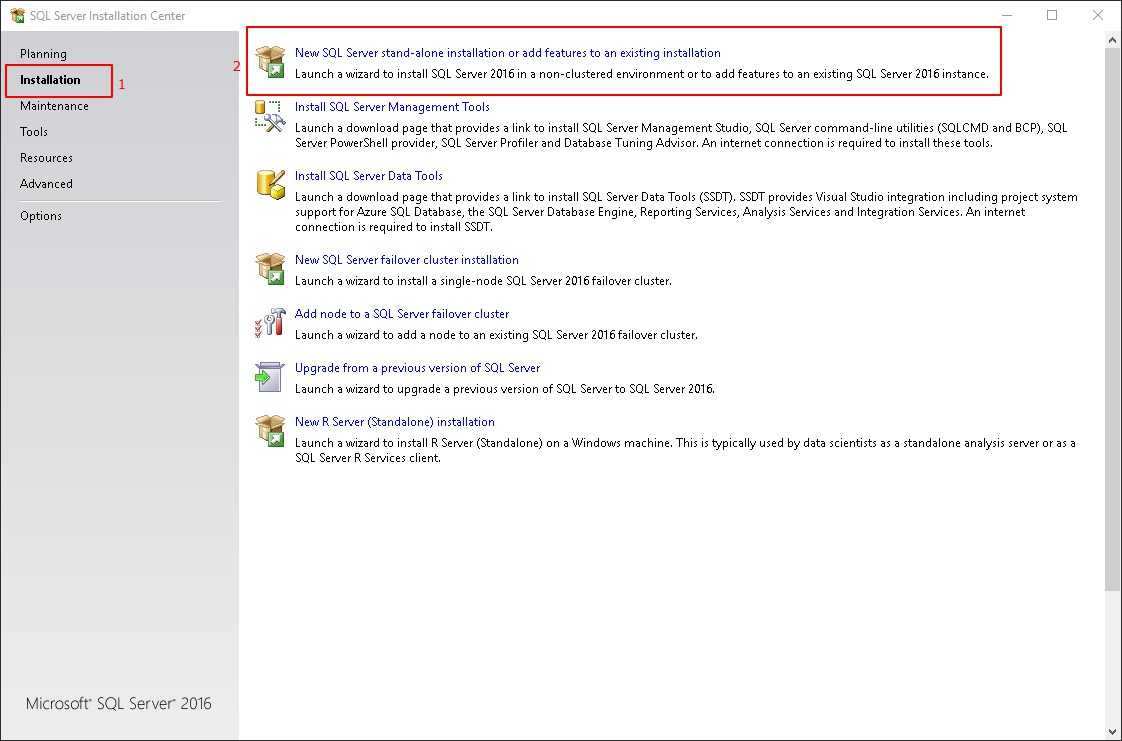
Task: Click description about R Server for data scientists
Action: point(685,451)
